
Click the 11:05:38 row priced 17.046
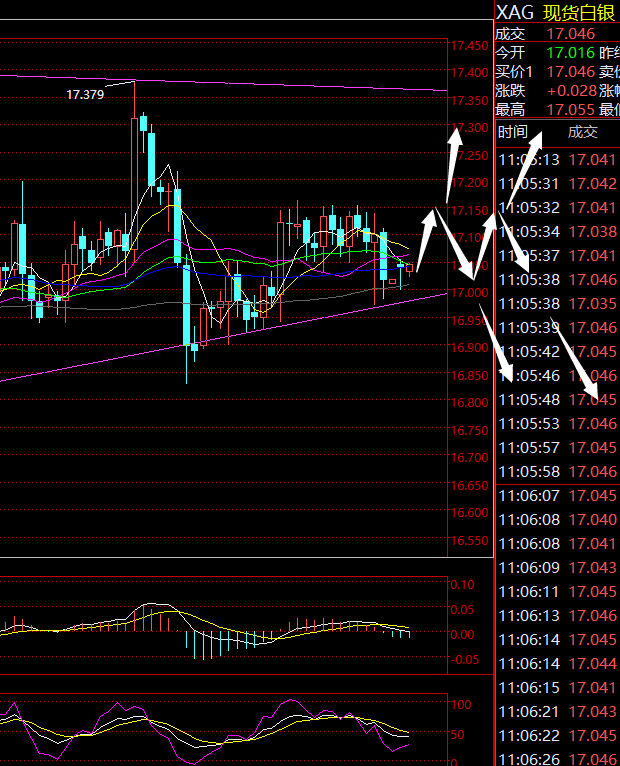(558, 279)
